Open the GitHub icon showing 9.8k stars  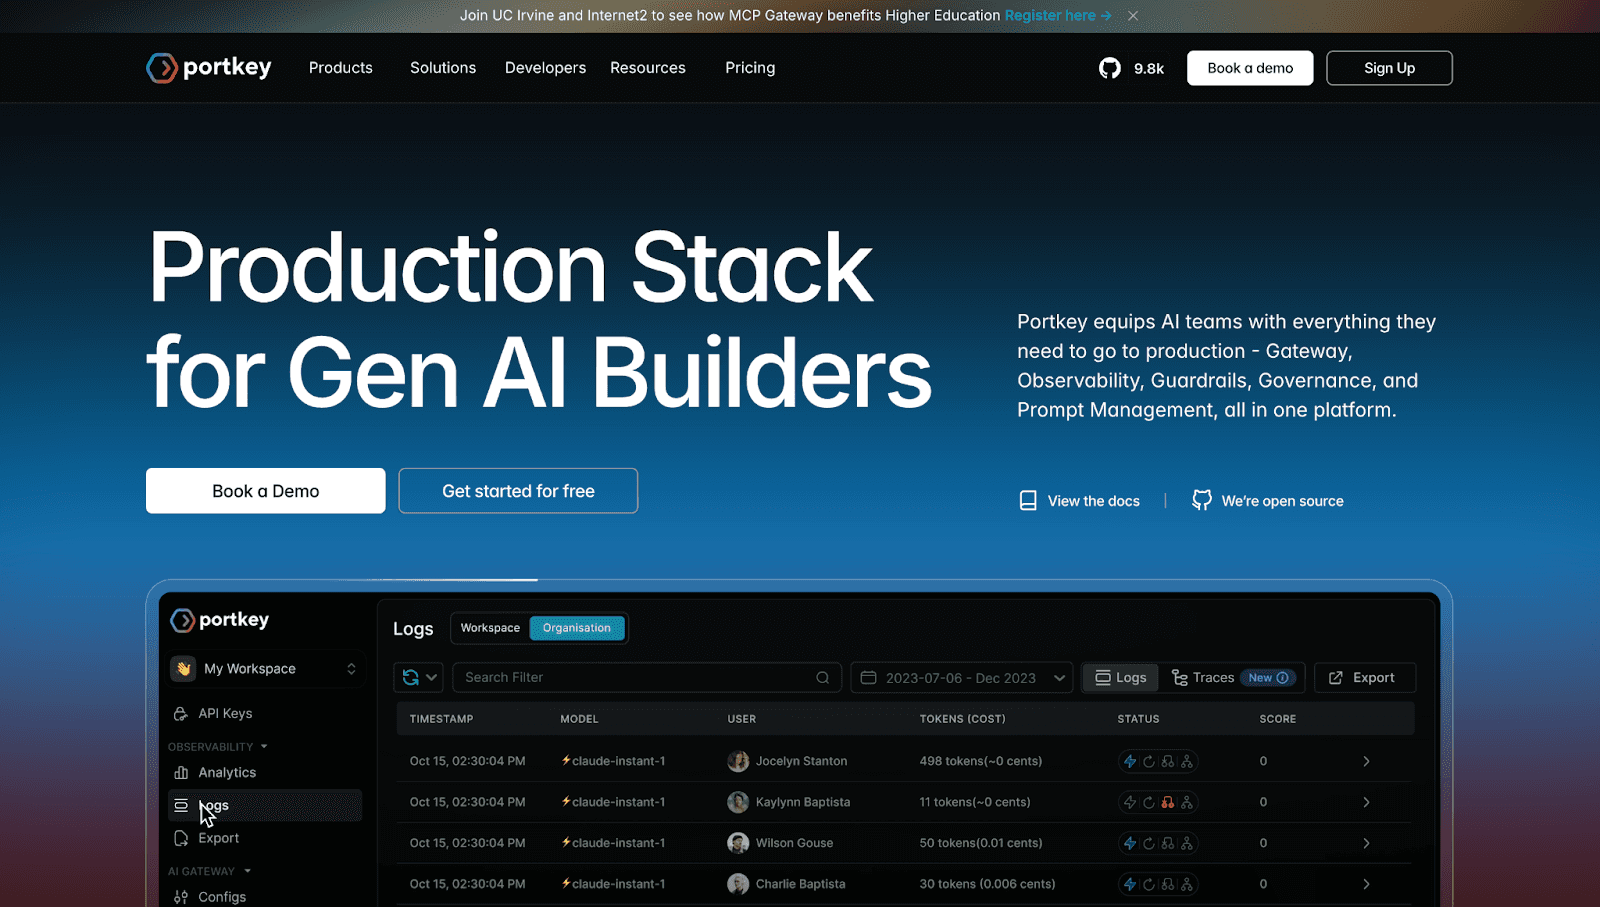1110,68
